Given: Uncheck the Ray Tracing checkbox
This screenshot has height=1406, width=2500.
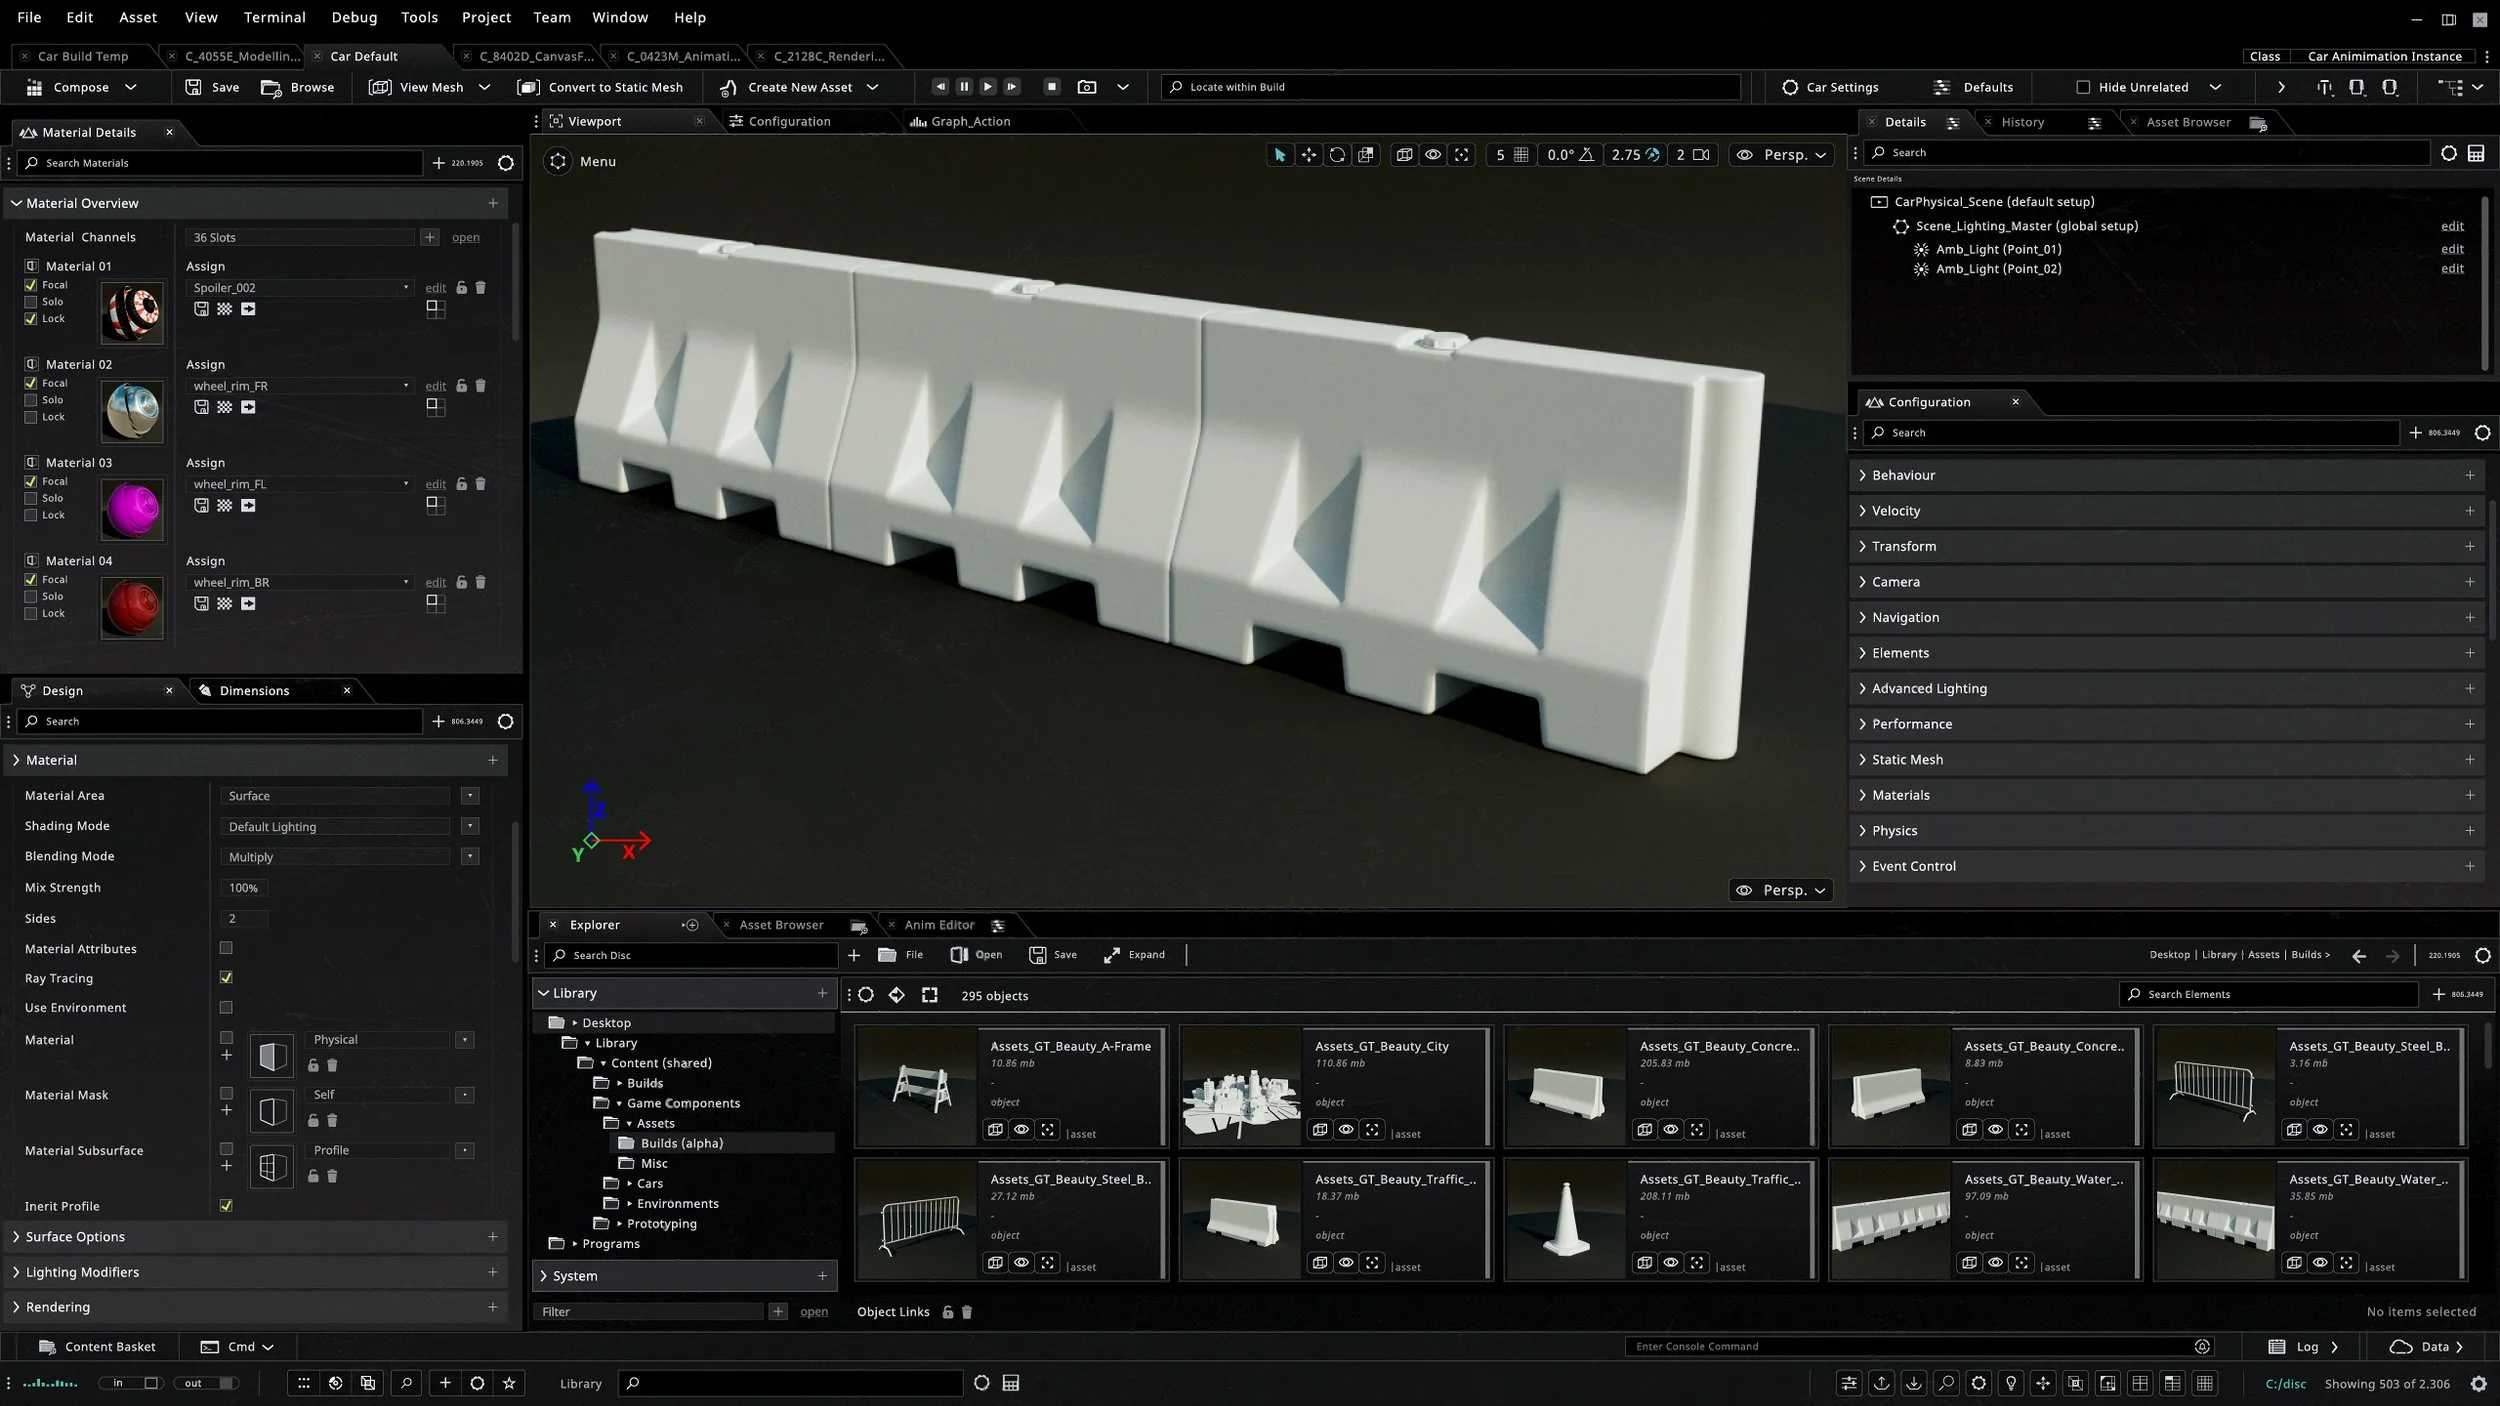Looking at the screenshot, I should pos(226,978).
